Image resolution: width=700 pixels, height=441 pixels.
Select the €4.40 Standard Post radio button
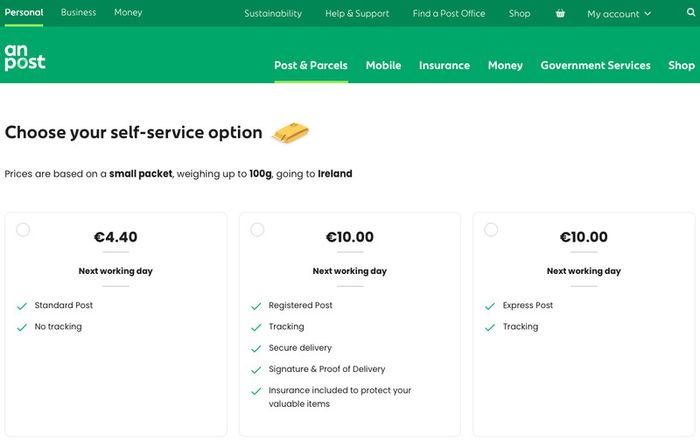click(23, 229)
